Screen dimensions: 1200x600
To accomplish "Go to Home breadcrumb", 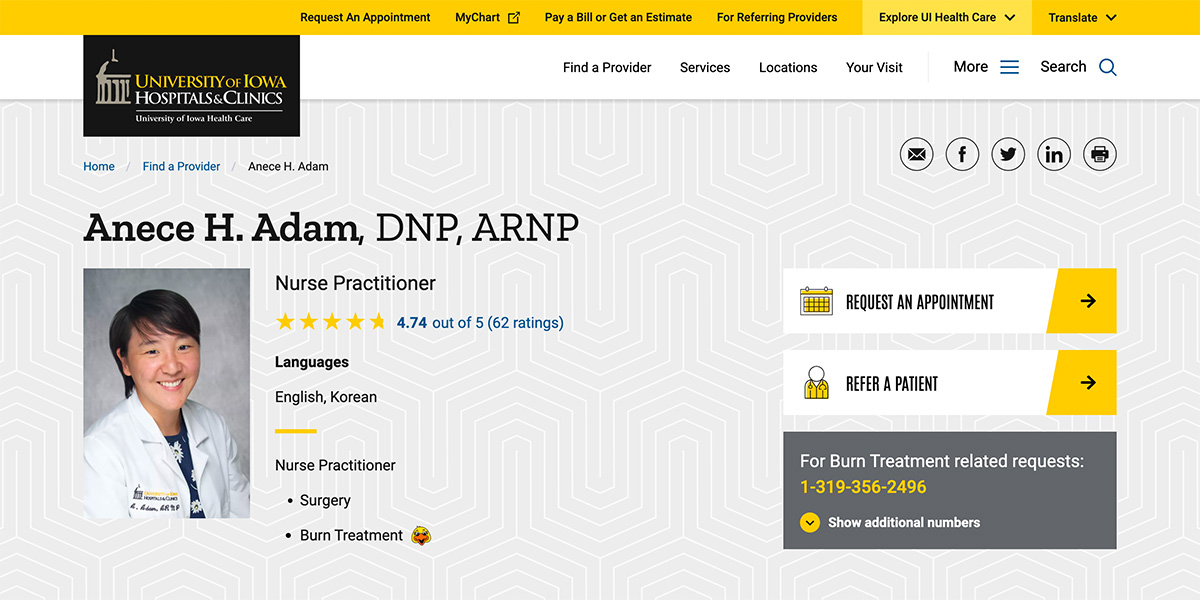I will (99, 166).
